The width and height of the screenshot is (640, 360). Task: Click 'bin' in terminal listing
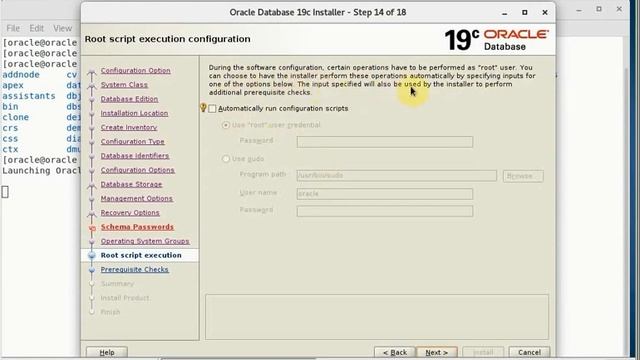click(x=10, y=107)
